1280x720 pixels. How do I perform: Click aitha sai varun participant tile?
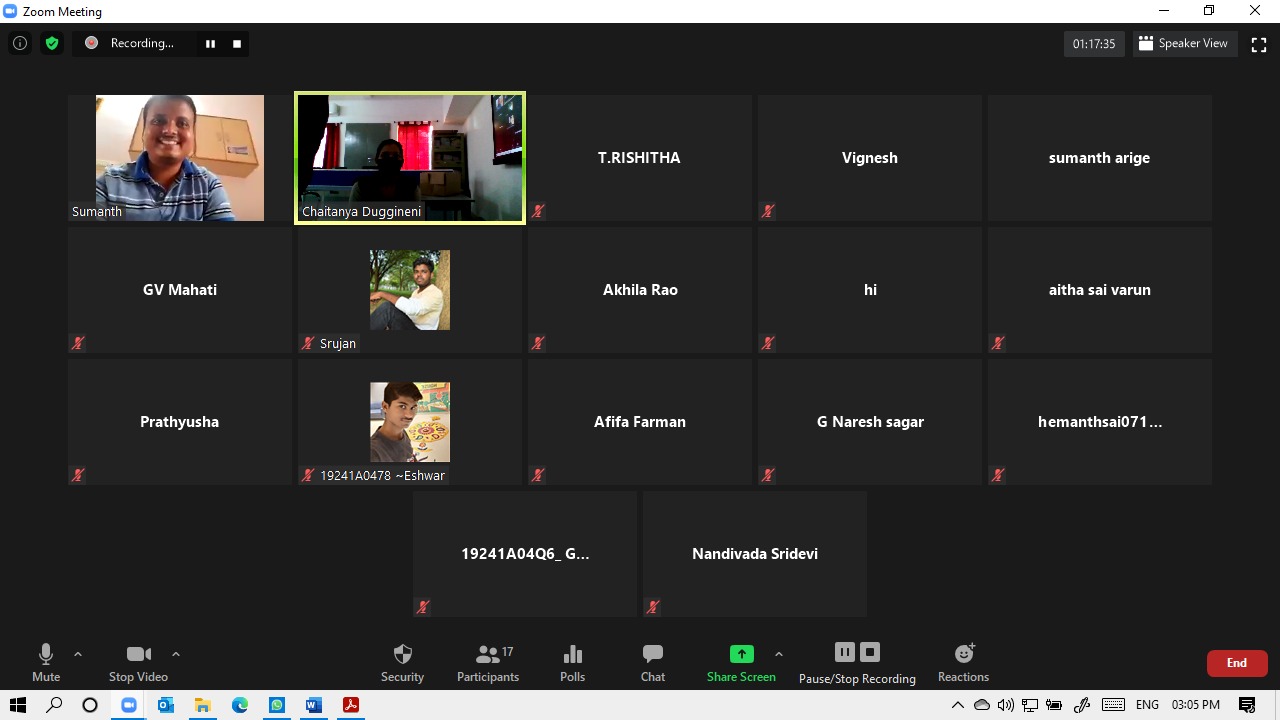pyautogui.click(x=1100, y=290)
